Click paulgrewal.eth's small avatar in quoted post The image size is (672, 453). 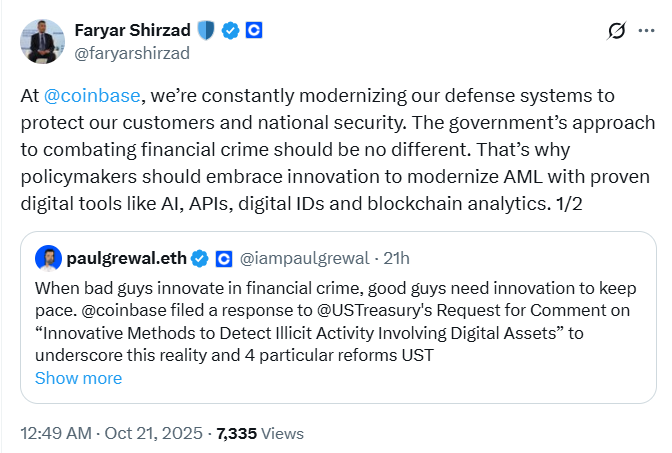(x=48, y=259)
